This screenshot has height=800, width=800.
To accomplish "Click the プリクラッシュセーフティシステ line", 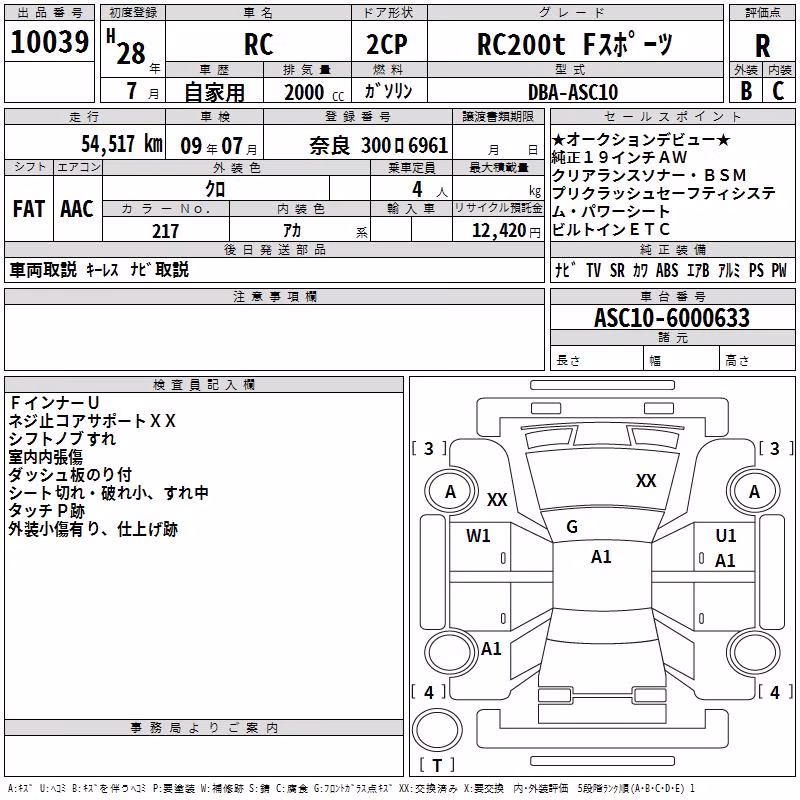I will 664,193.
